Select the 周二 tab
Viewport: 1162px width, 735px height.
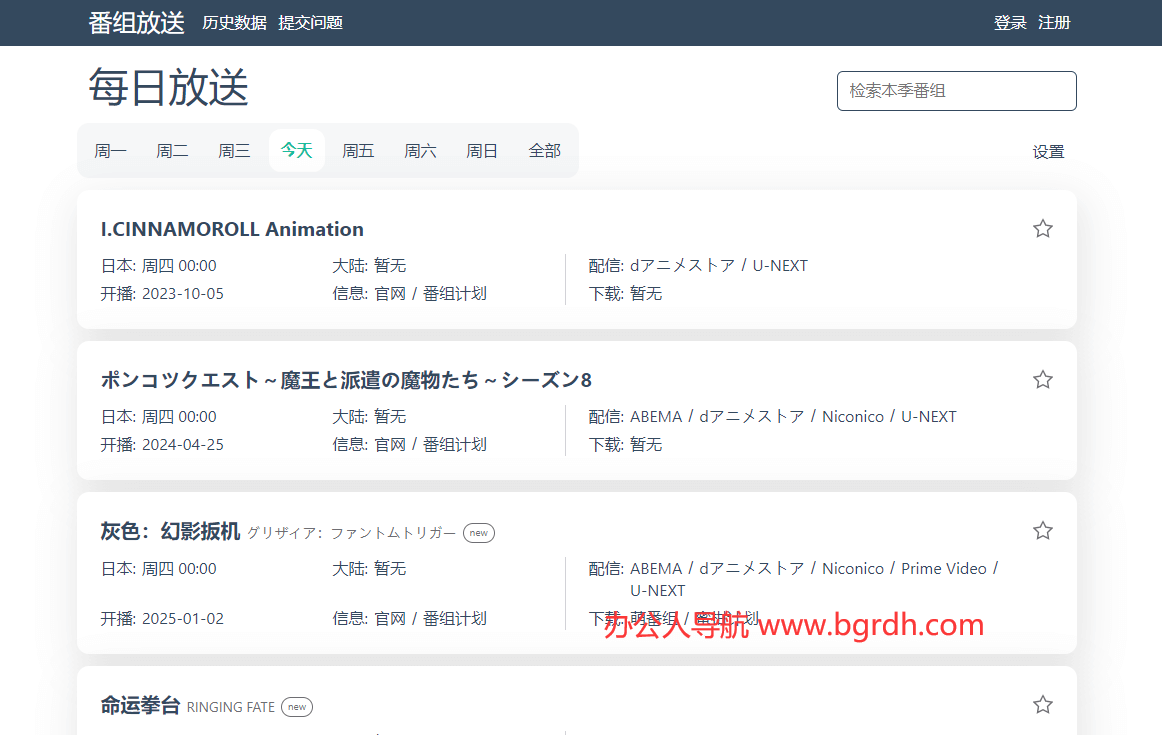click(172, 151)
